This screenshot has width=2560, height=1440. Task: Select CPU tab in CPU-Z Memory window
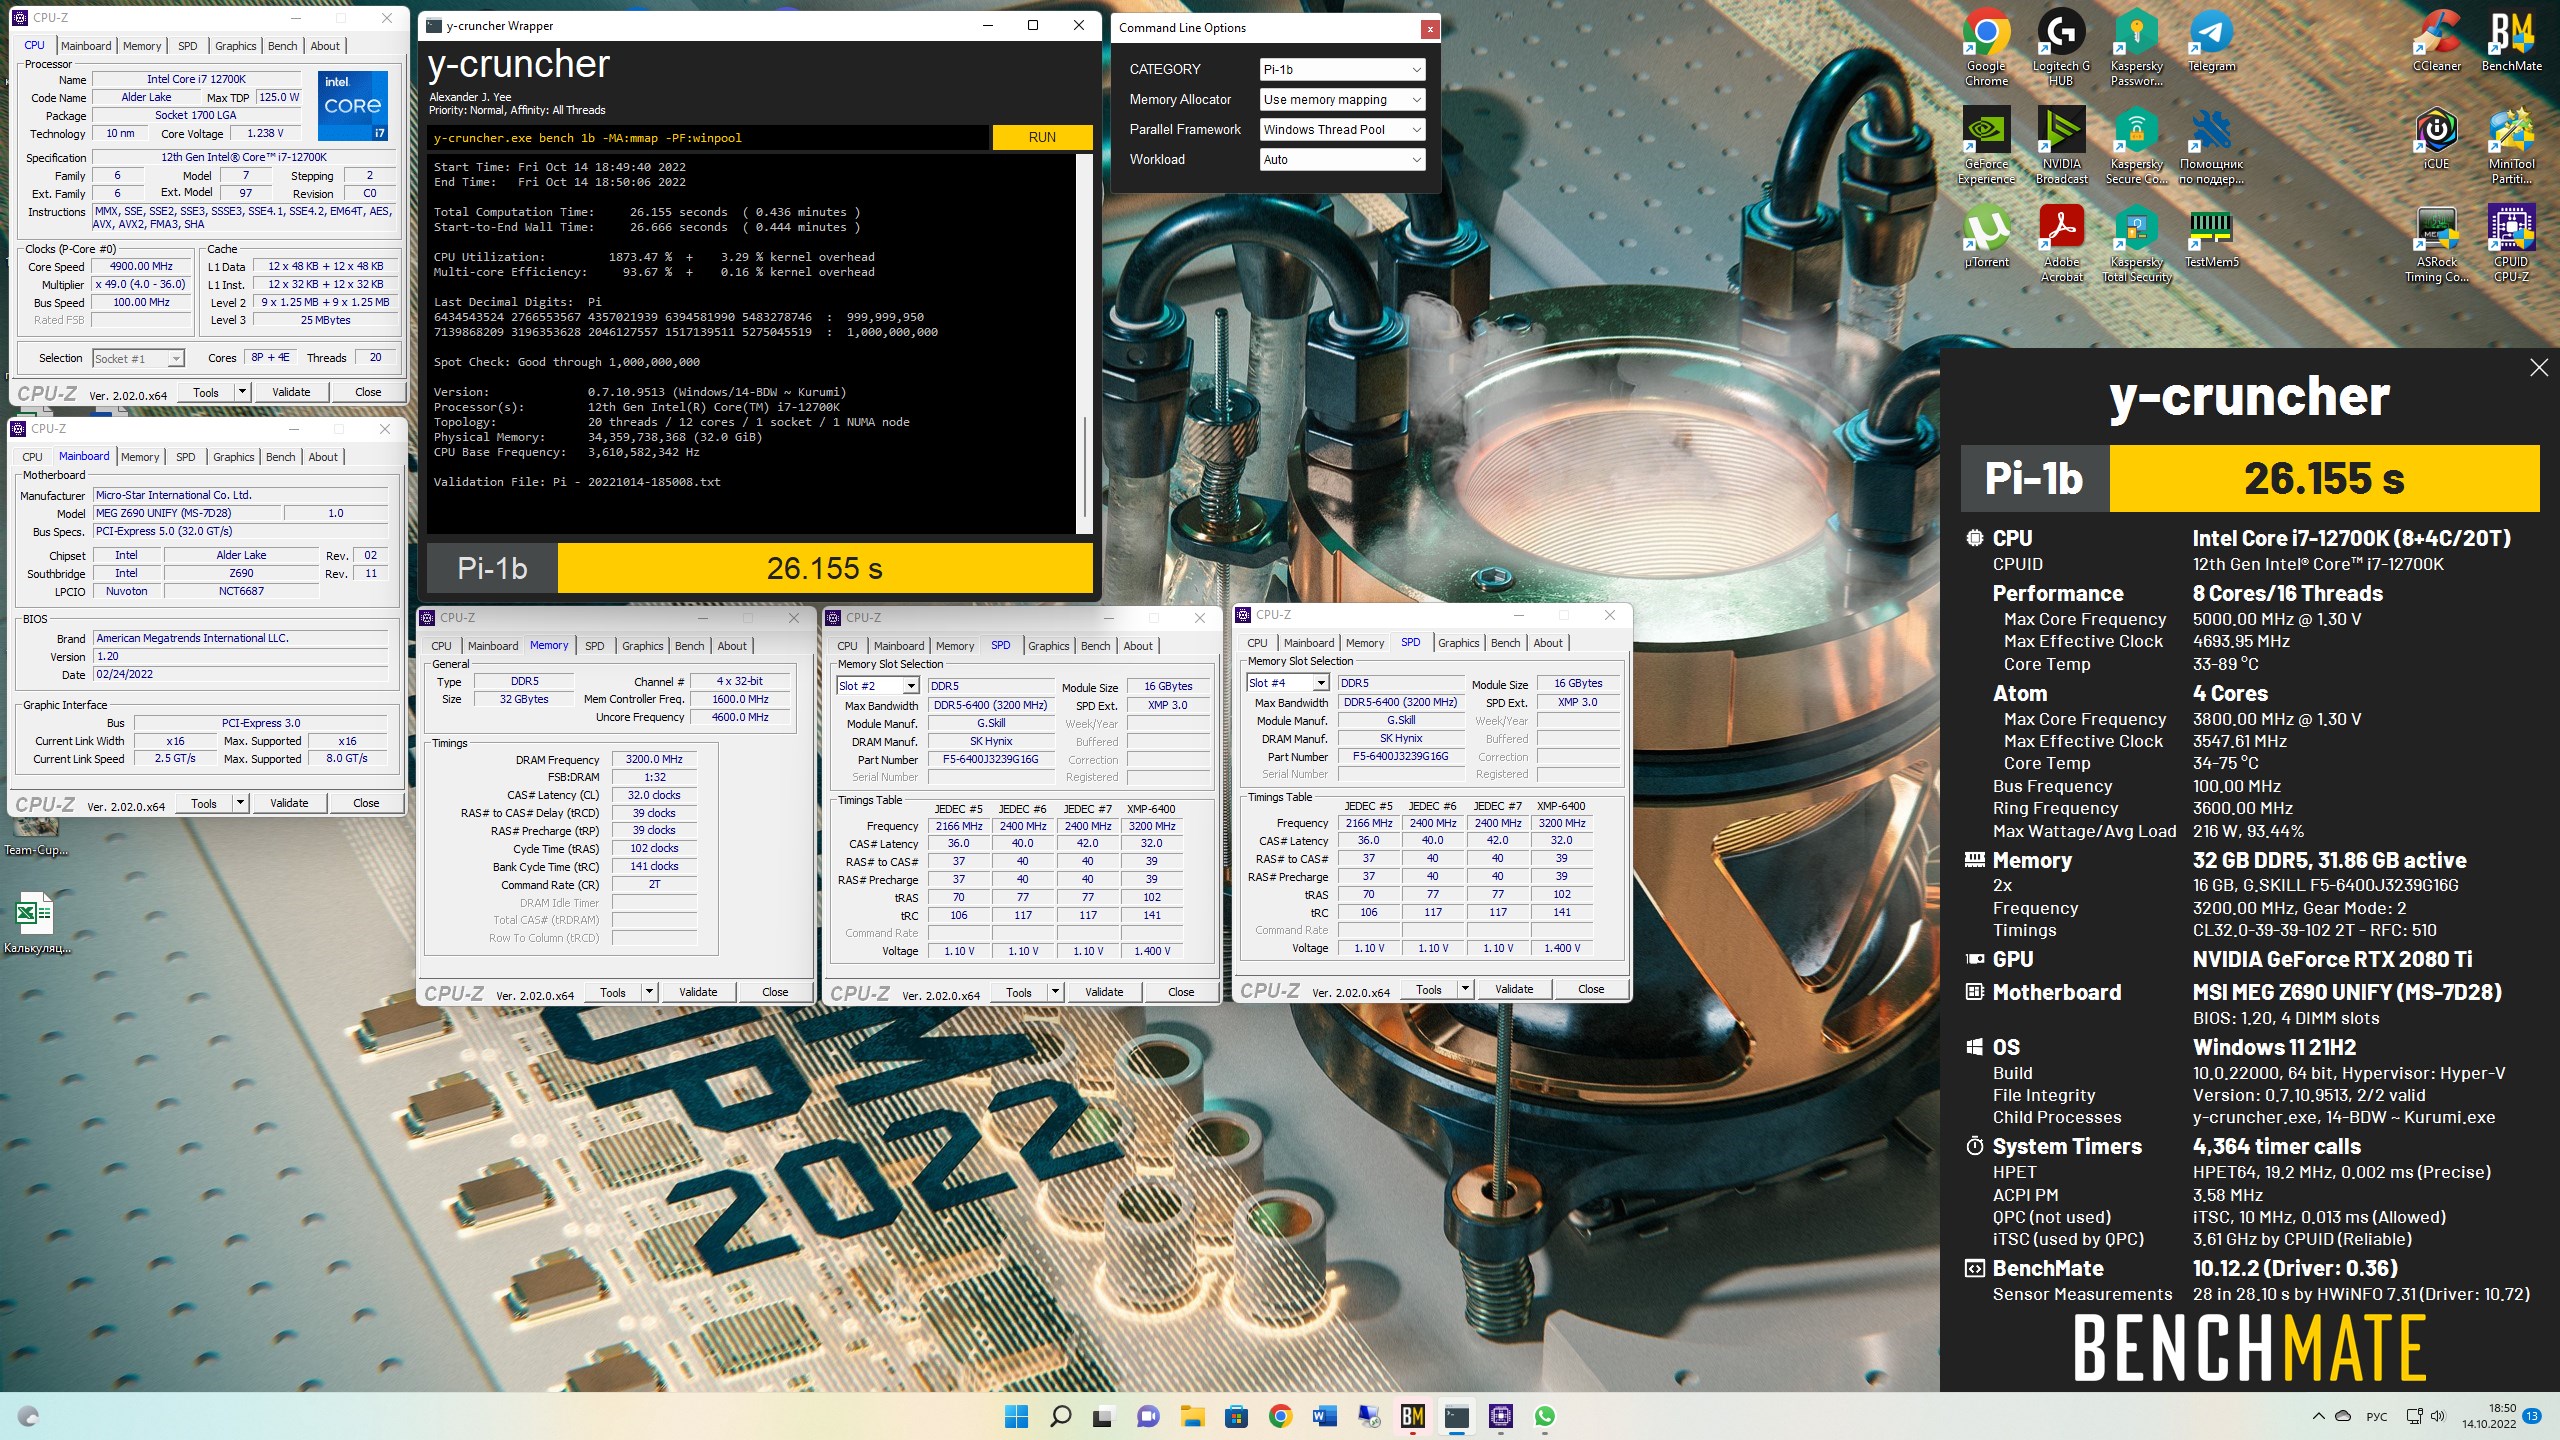tap(442, 646)
